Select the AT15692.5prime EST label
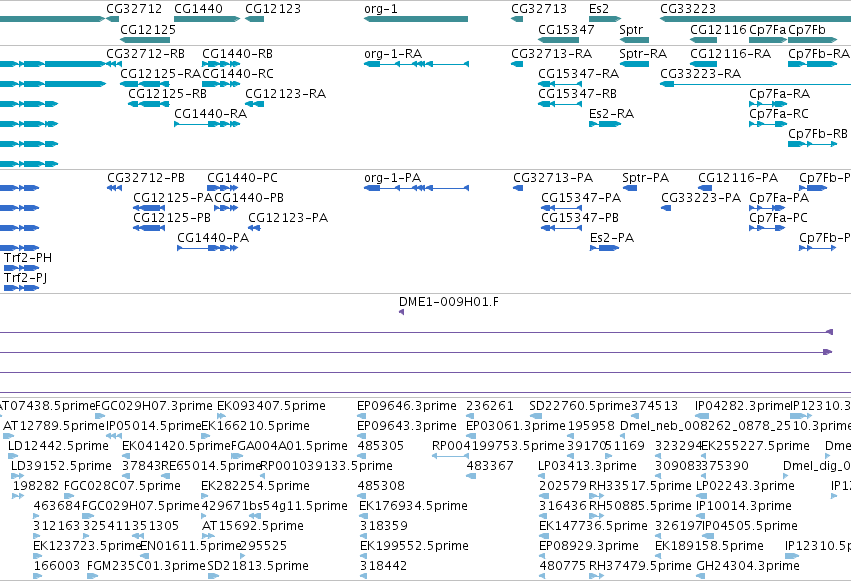The image size is (851, 581). pos(252,526)
